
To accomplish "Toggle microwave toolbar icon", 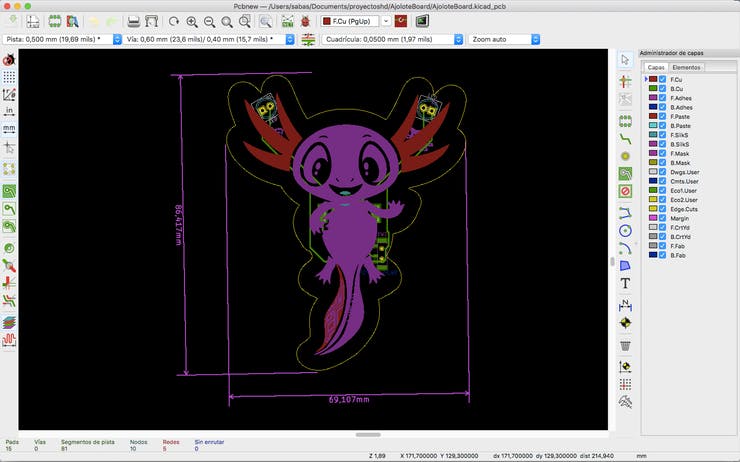I will 9,340.
